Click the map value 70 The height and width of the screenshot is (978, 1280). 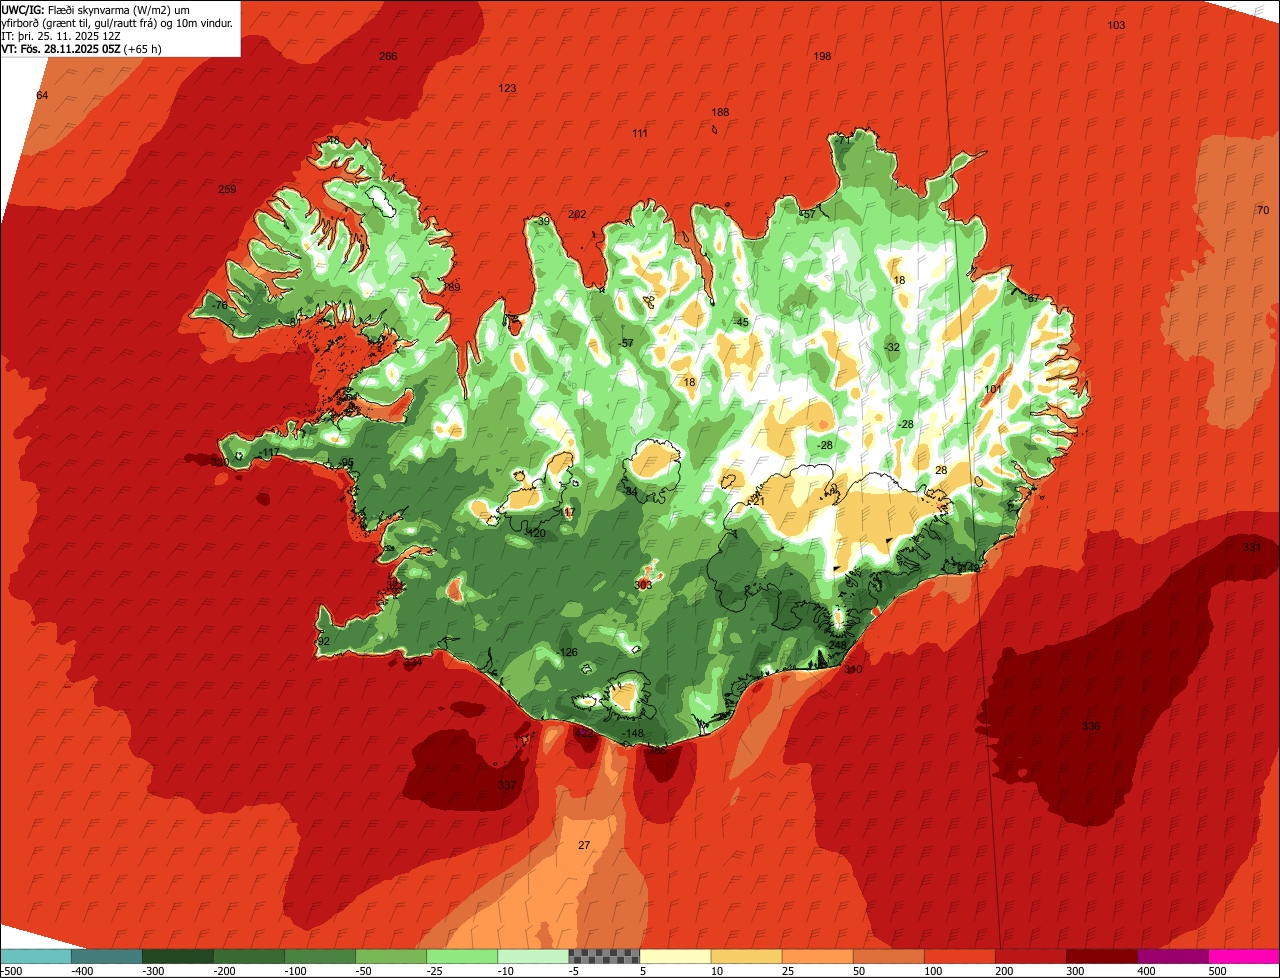click(x=1263, y=210)
